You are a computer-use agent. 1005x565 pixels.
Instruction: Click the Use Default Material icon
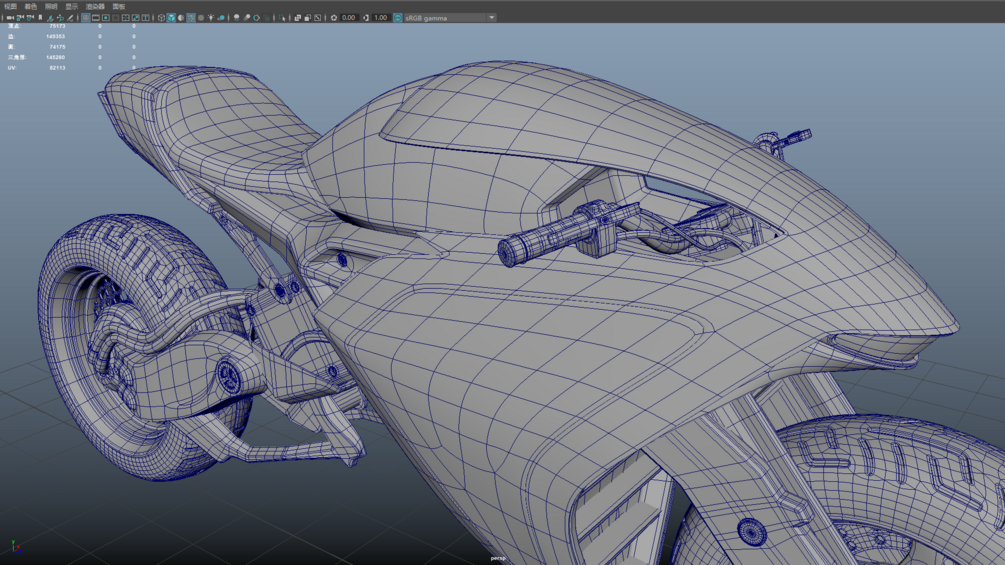[x=181, y=18]
